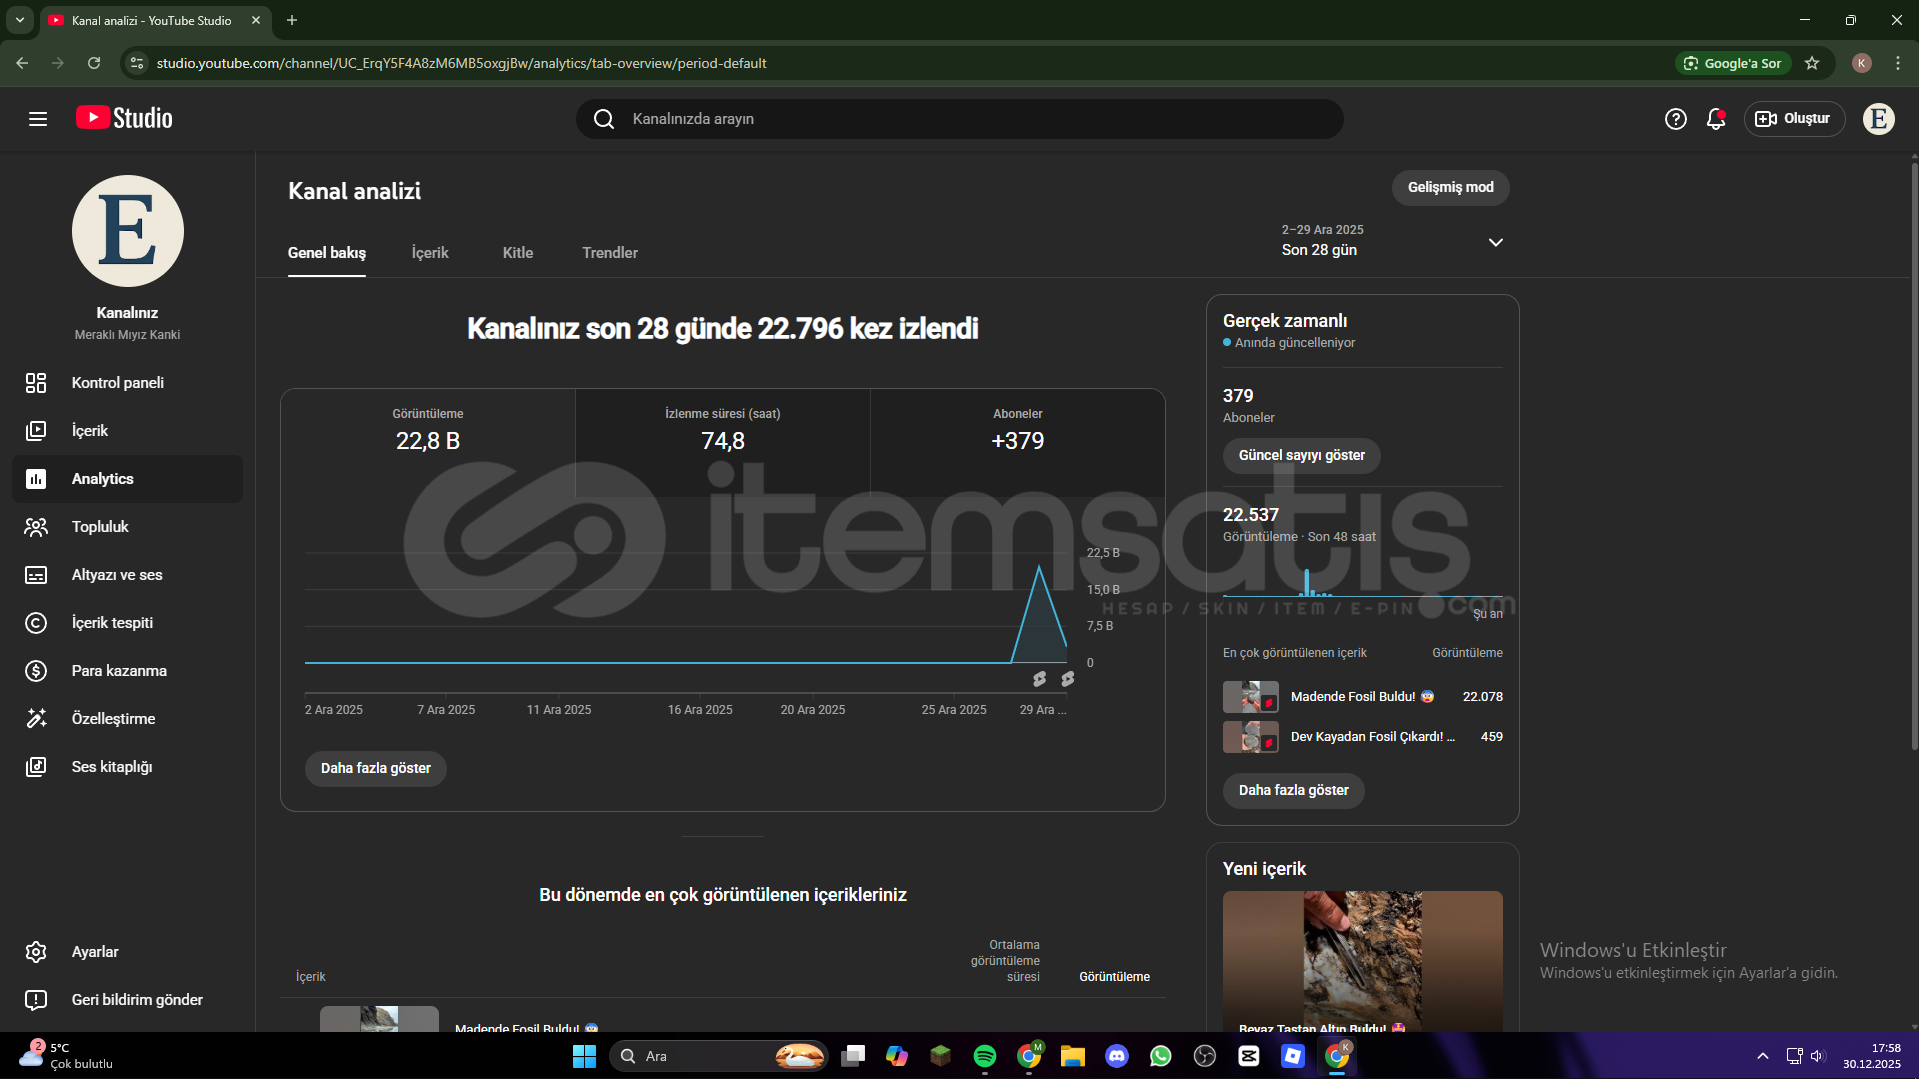1919x1079 pixels.
Task: Open Para kazanma page
Action: [127, 671]
